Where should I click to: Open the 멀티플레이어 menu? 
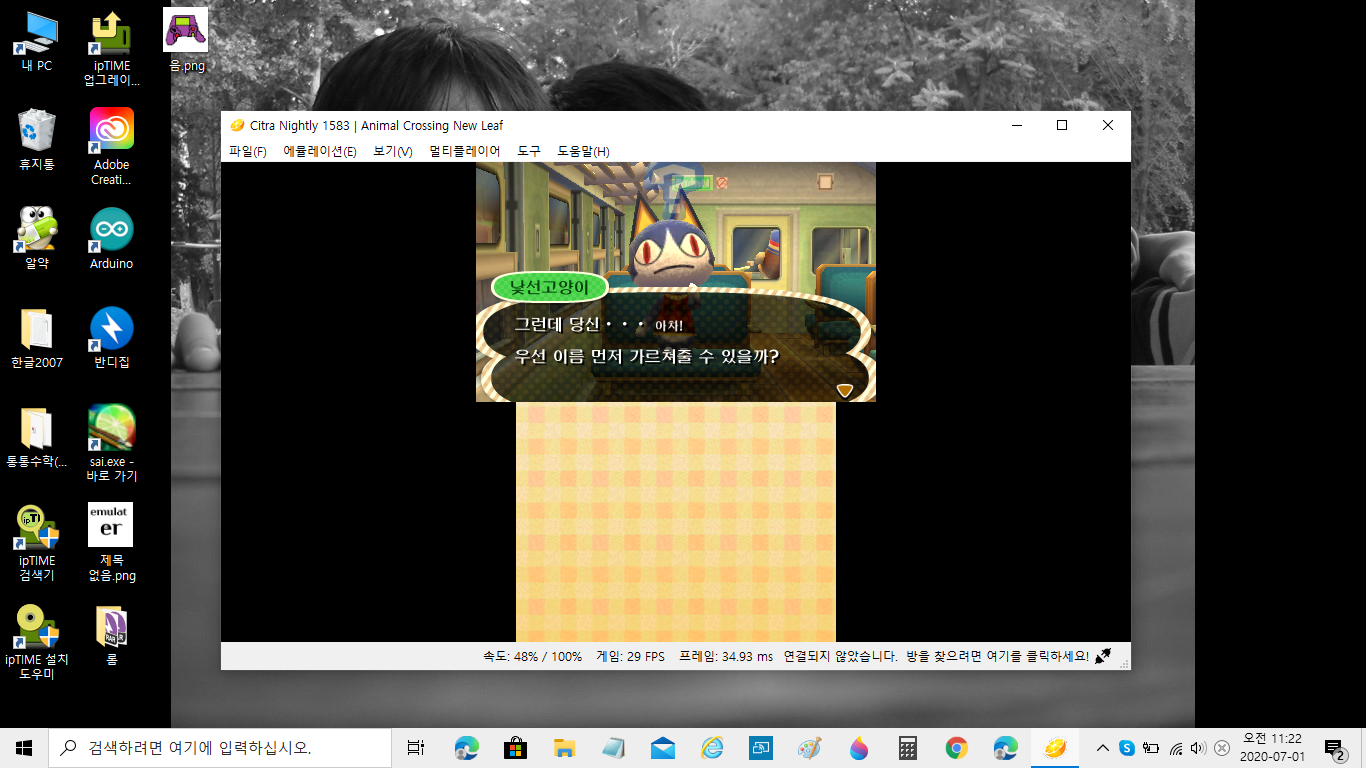click(x=465, y=151)
